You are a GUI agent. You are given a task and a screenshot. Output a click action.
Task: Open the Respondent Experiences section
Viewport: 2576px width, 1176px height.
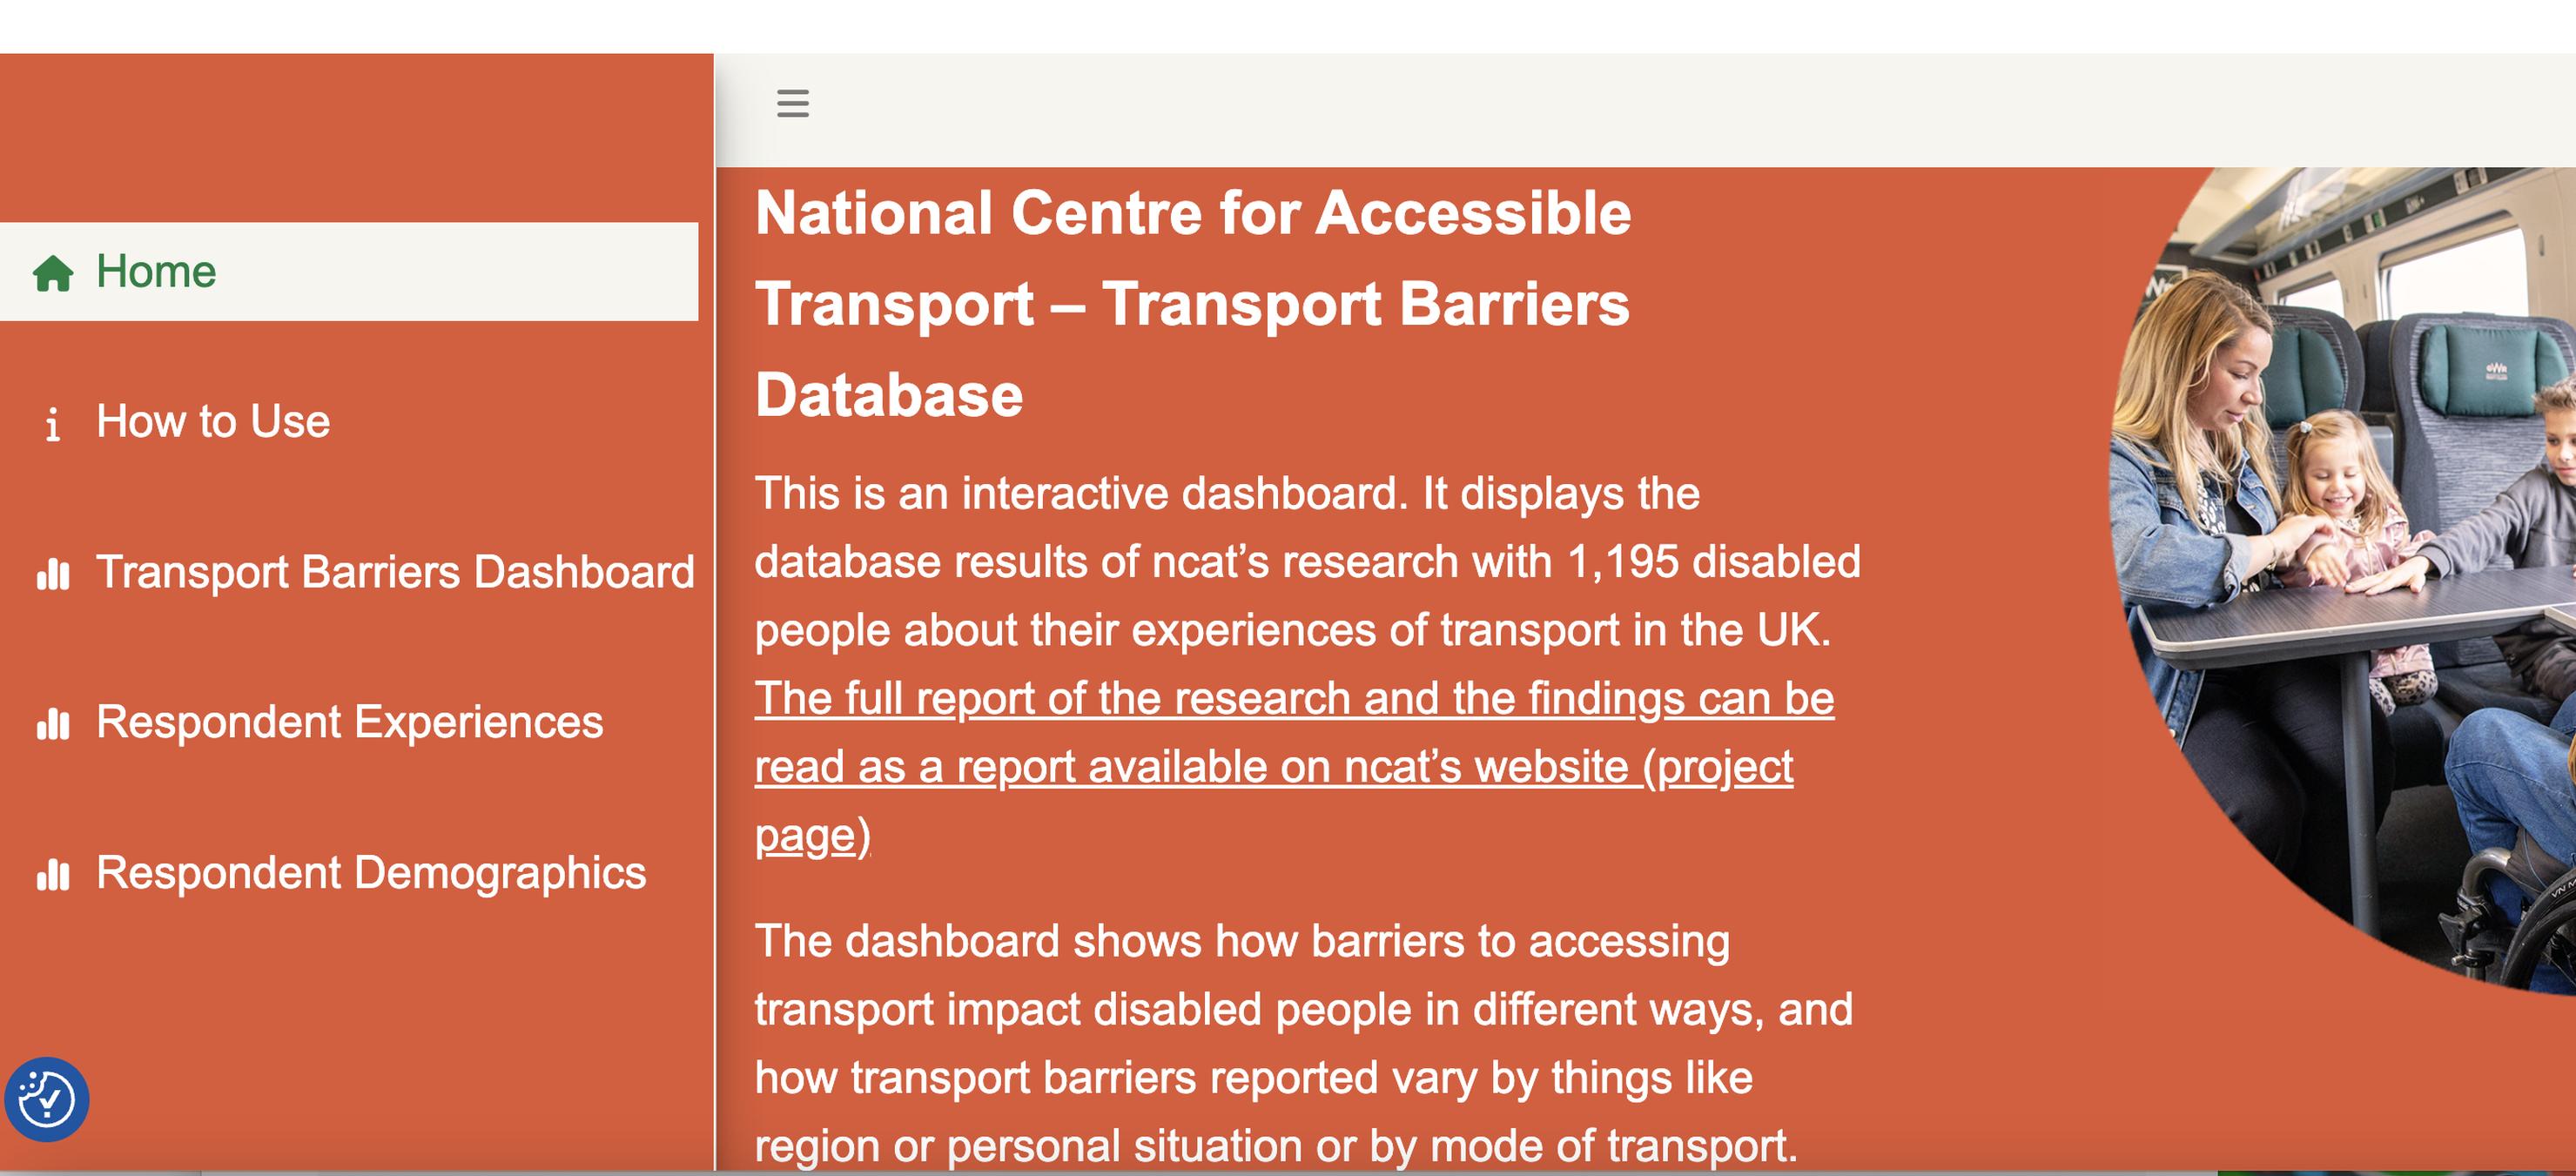click(x=349, y=722)
